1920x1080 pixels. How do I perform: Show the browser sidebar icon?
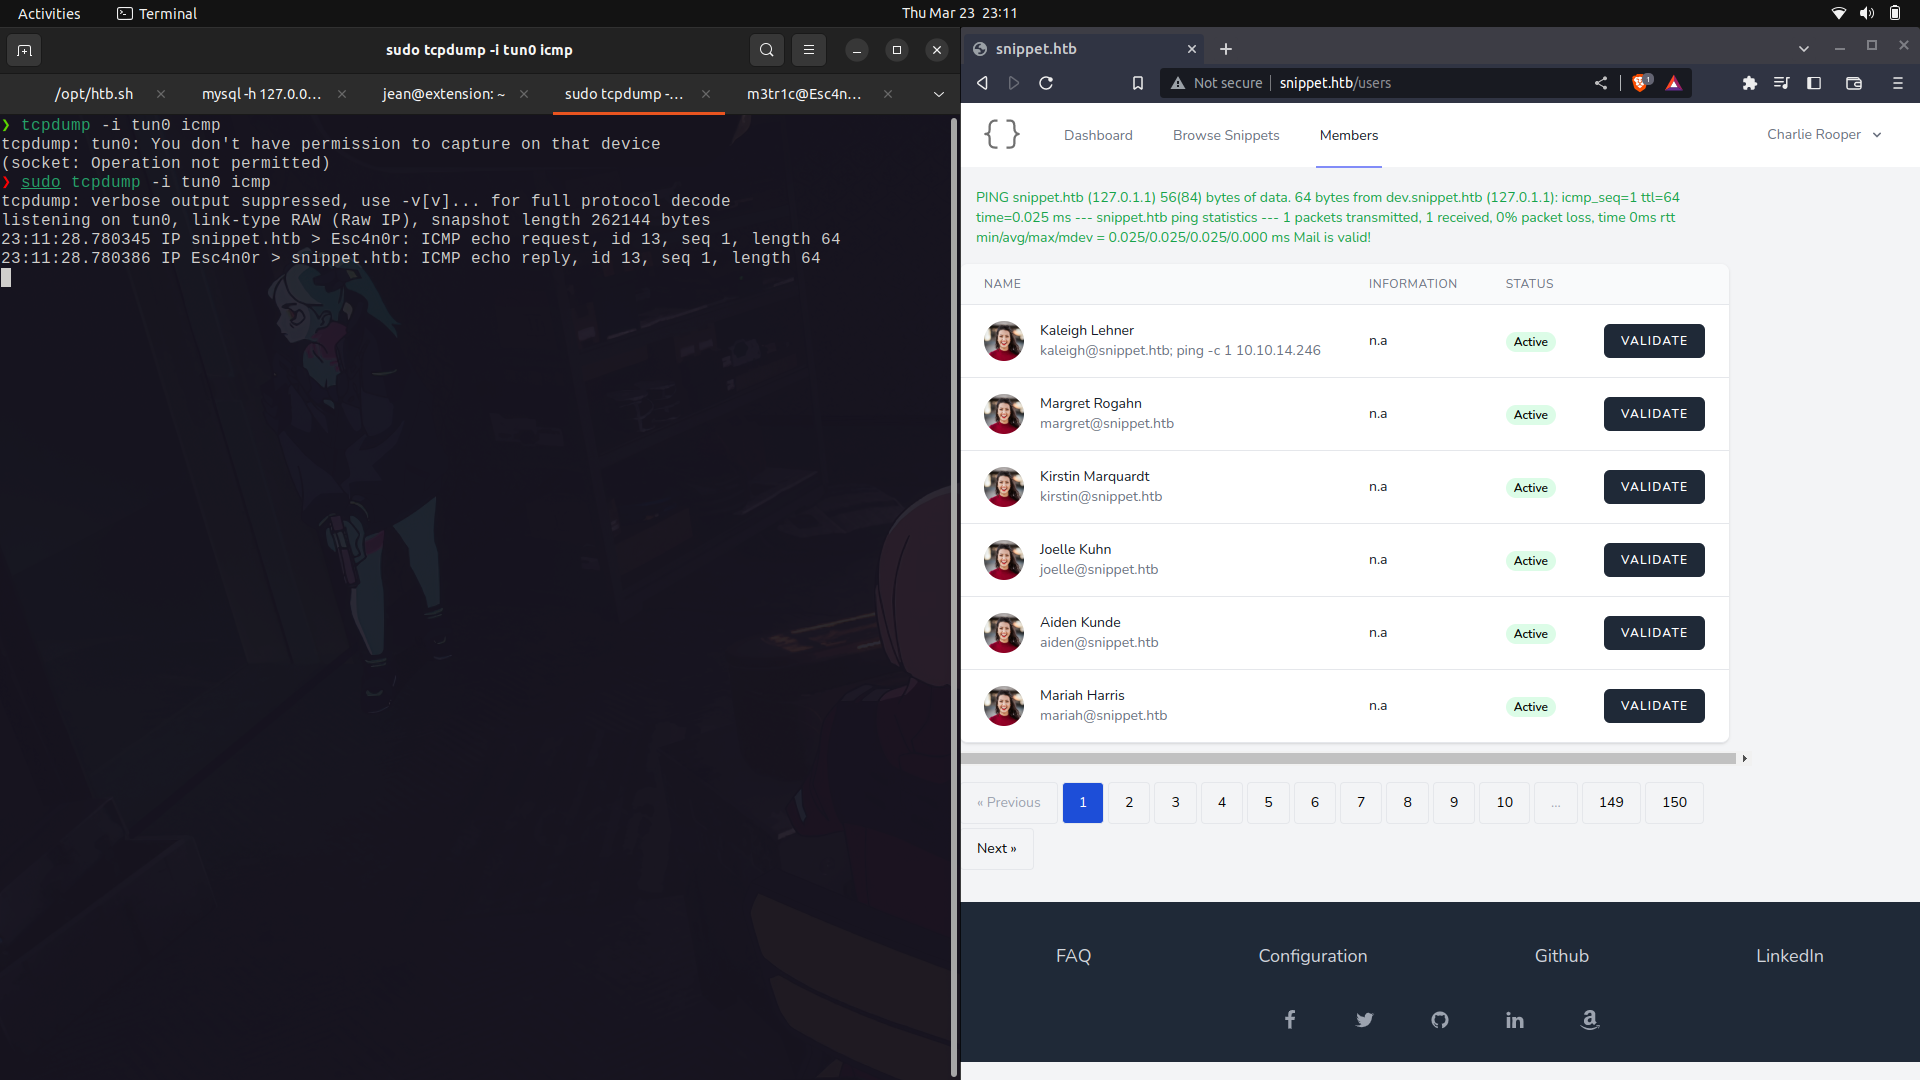click(1814, 83)
